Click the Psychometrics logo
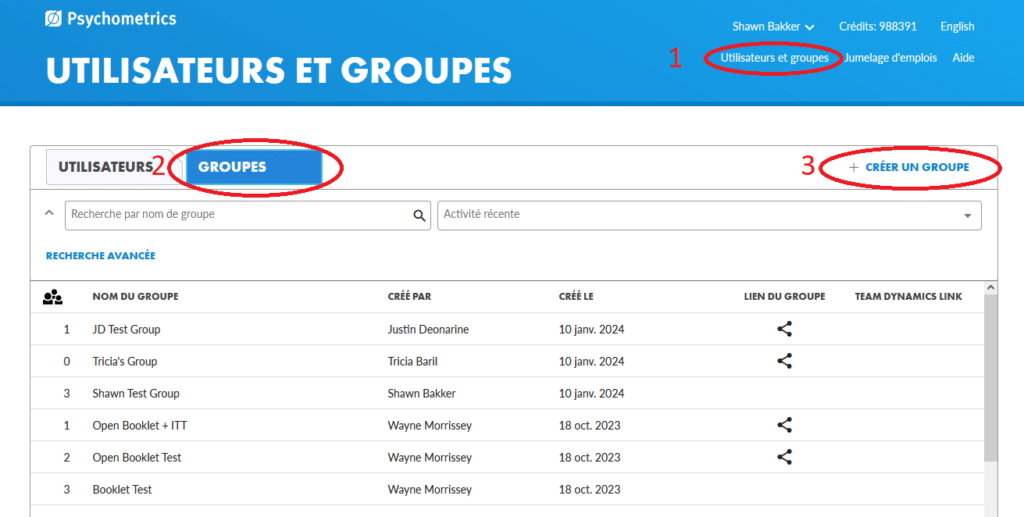1024x517 pixels. point(111,19)
